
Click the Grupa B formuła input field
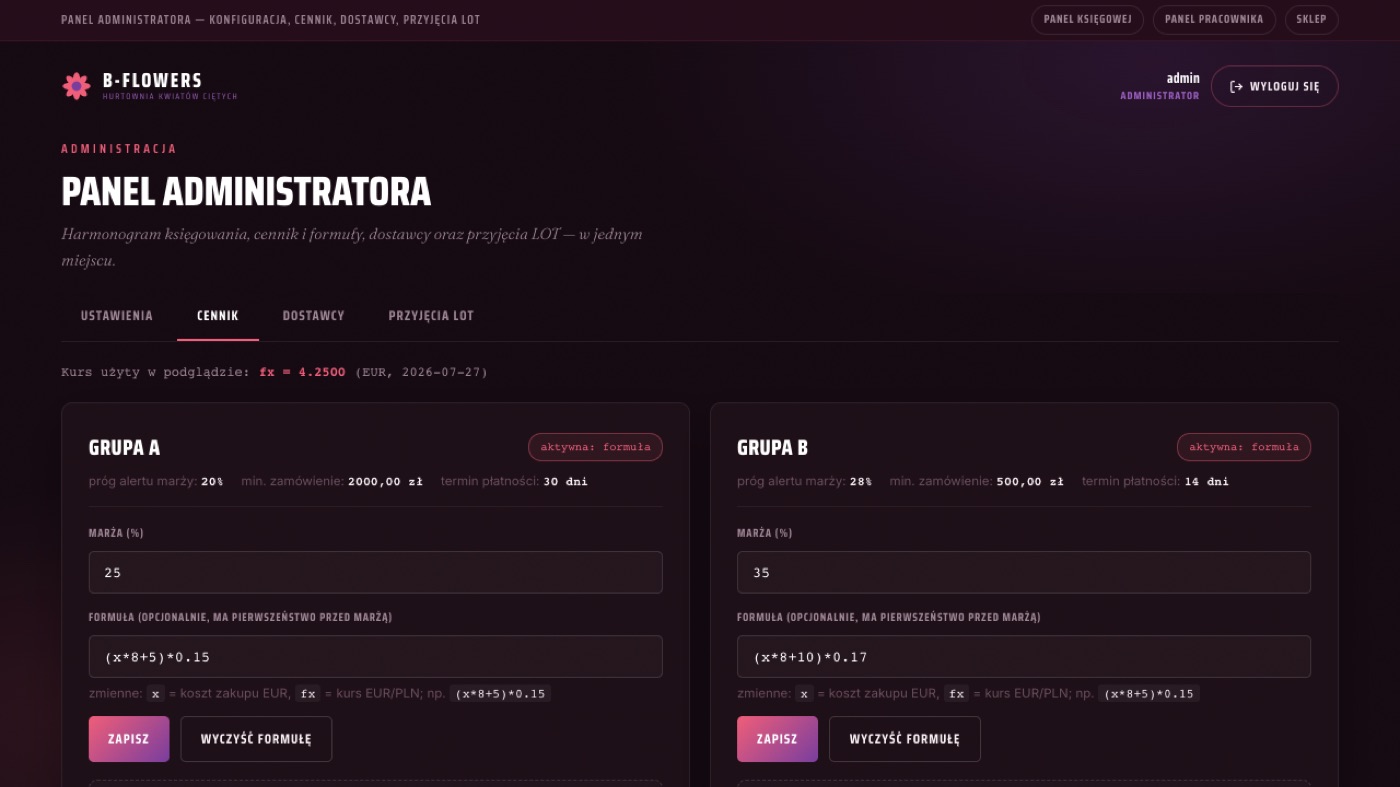1024,657
